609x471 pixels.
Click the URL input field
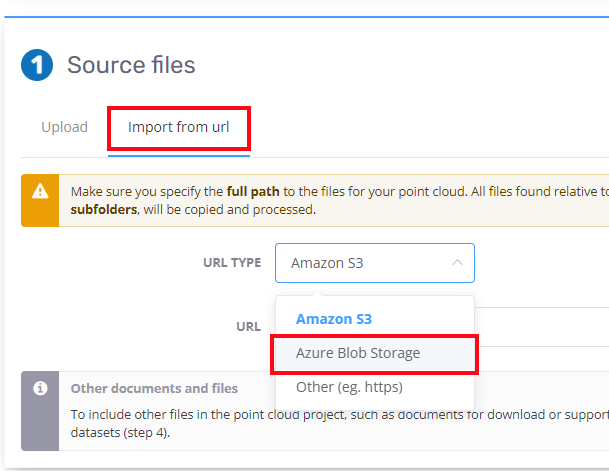coord(541,327)
